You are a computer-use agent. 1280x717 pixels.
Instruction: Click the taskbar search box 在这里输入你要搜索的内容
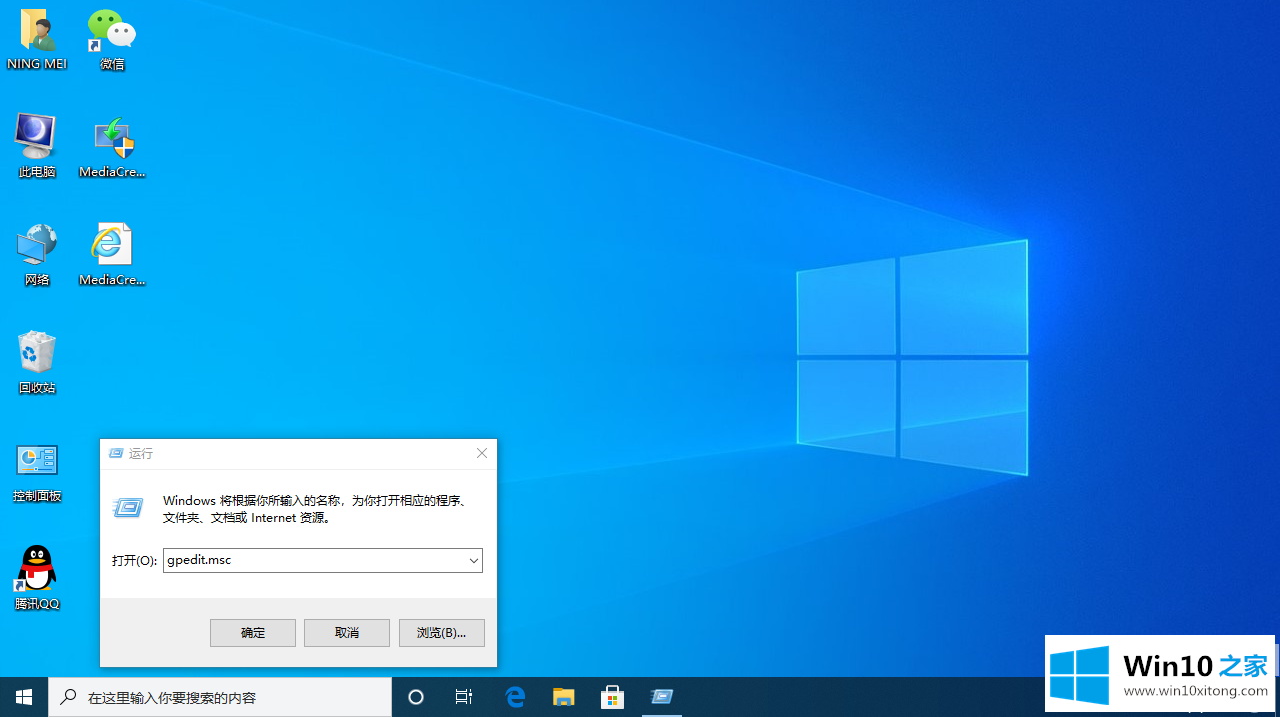220,697
